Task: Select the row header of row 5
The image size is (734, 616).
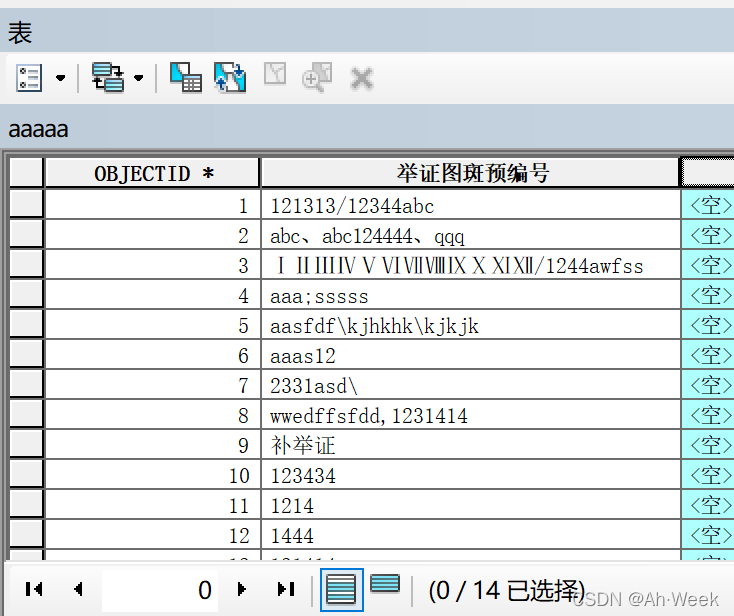Action: pos(26,323)
